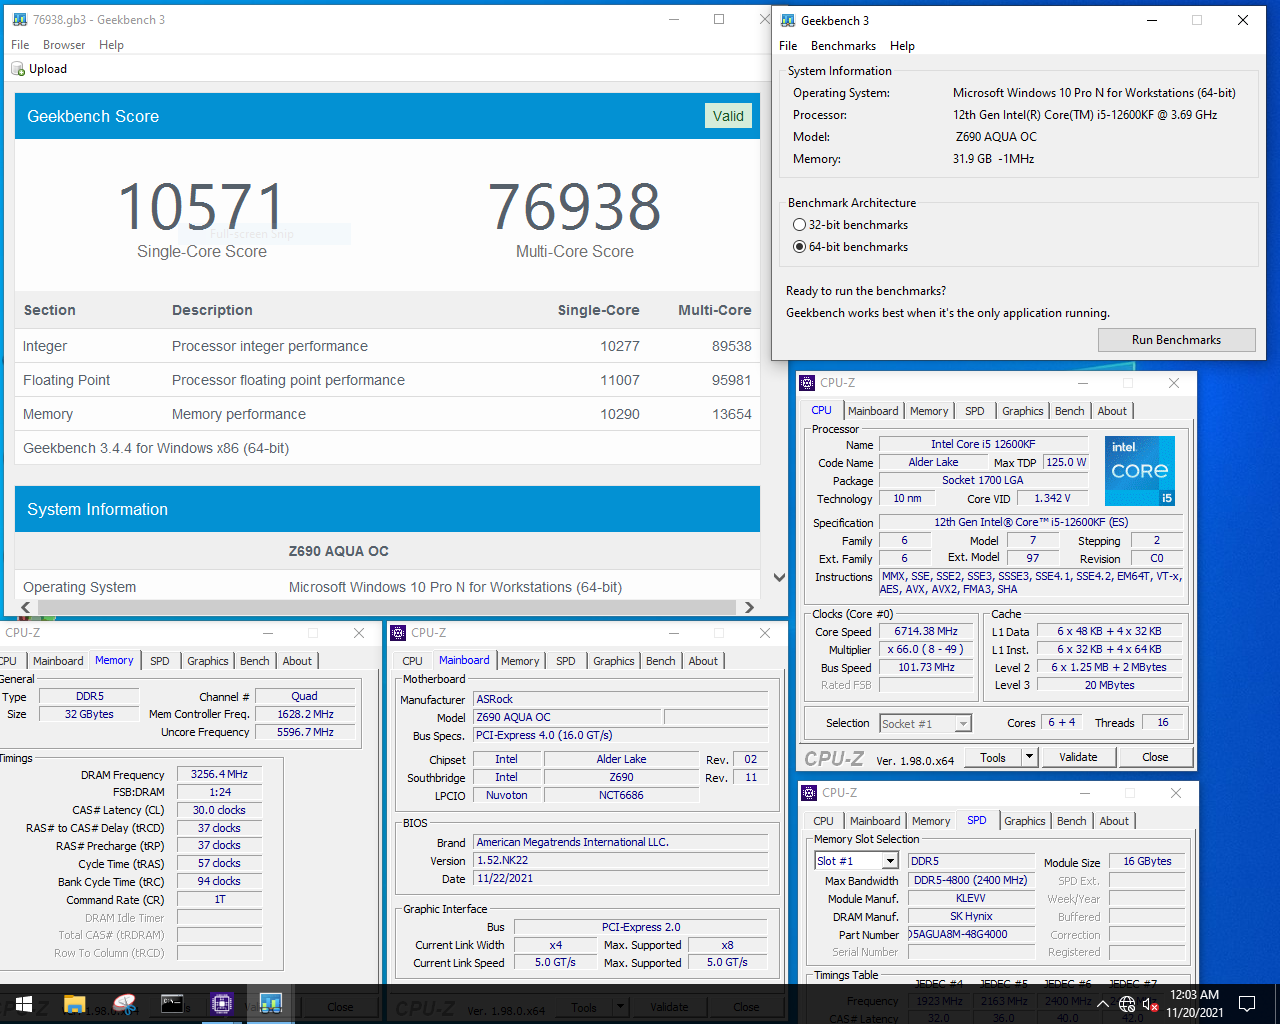Click the horizontal scrollbar left arrow in Geekbench
1280x1024 pixels.
pos(26,607)
